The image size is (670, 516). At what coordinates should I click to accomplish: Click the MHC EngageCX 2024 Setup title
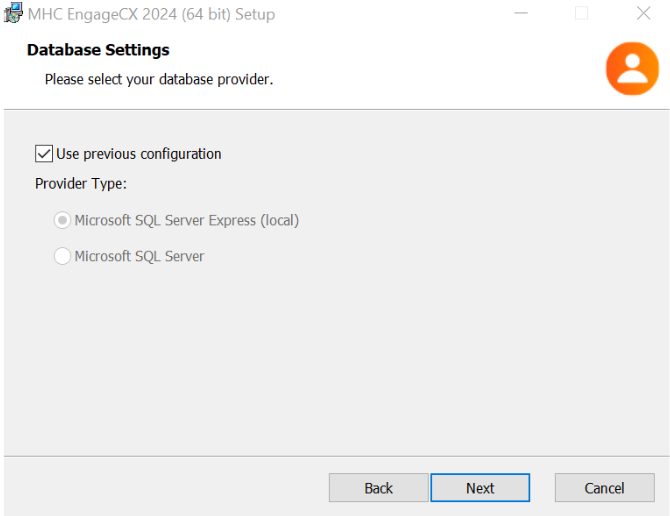click(151, 14)
